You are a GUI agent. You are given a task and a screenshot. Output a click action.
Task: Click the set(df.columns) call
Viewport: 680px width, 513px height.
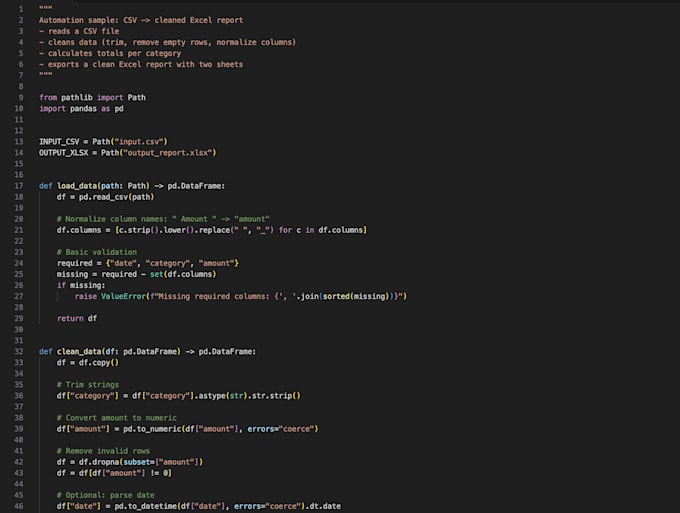click(x=183, y=274)
